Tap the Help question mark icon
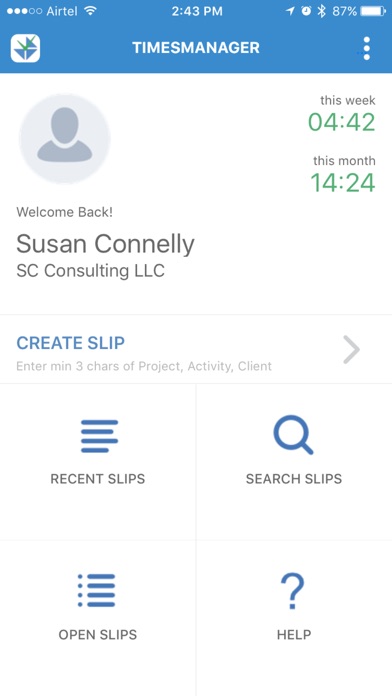Viewport: 392px width, 696px height. (x=293, y=591)
